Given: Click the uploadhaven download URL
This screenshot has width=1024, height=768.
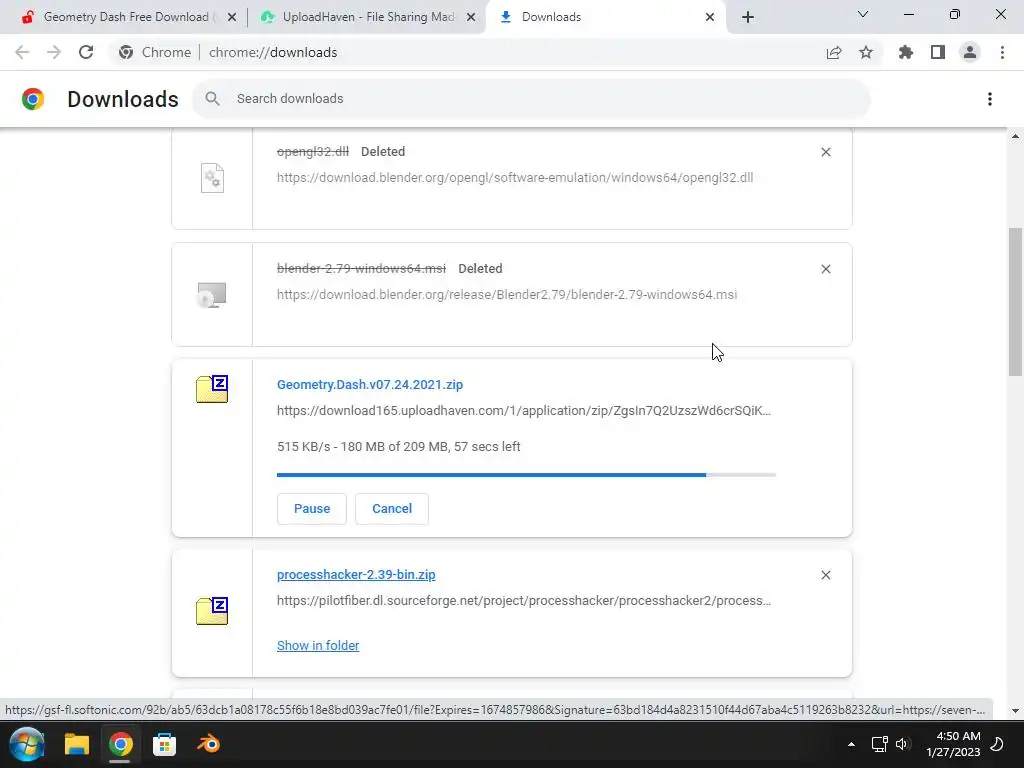Looking at the screenshot, I should click(x=524, y=411).
